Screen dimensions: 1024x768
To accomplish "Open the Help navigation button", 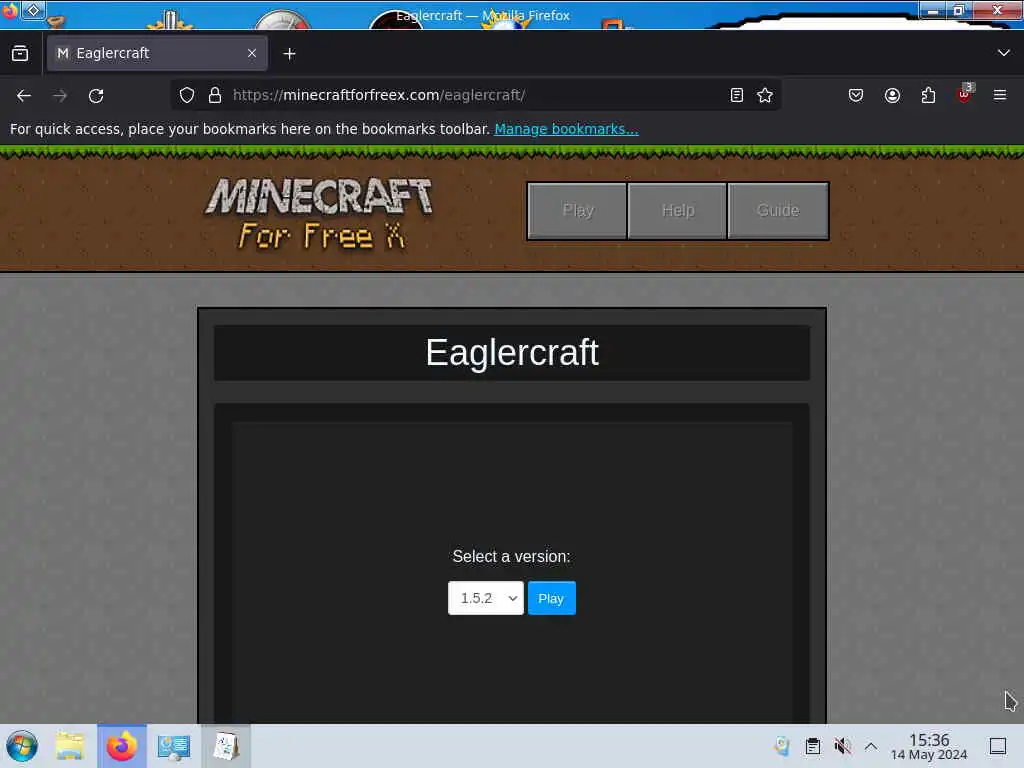I will coord(677,210).
